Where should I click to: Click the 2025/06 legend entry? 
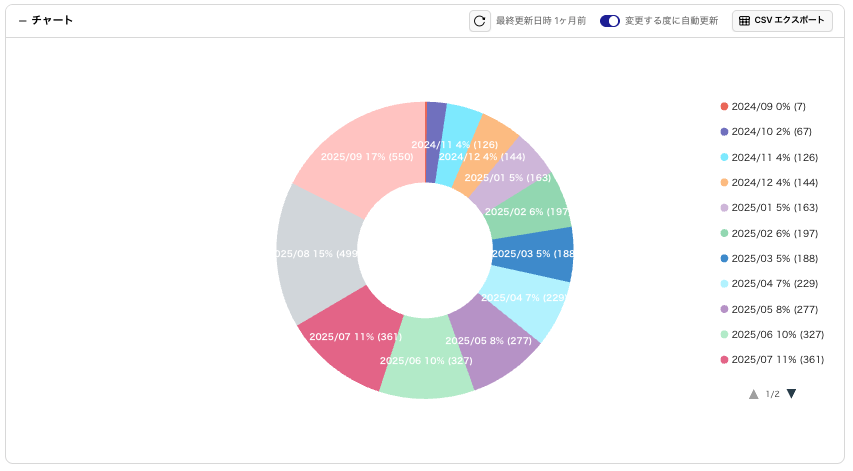pos(777,334)
